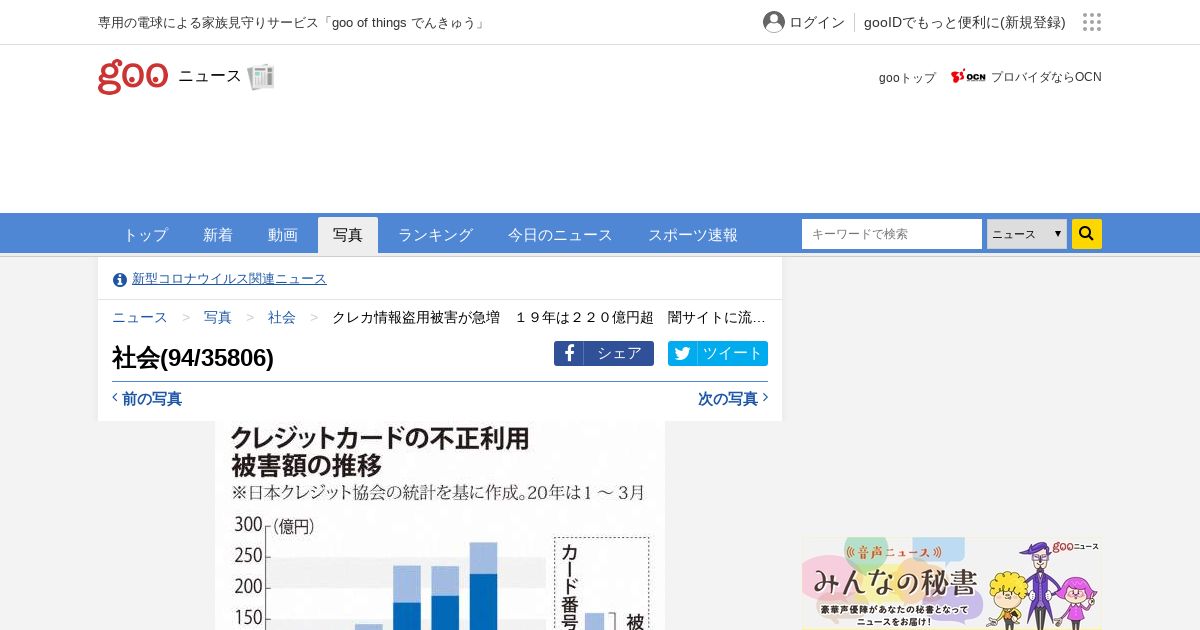1200x630 pixels.
Task: Click the みんなの秘書 banner
Action: (x=952, y=584)
